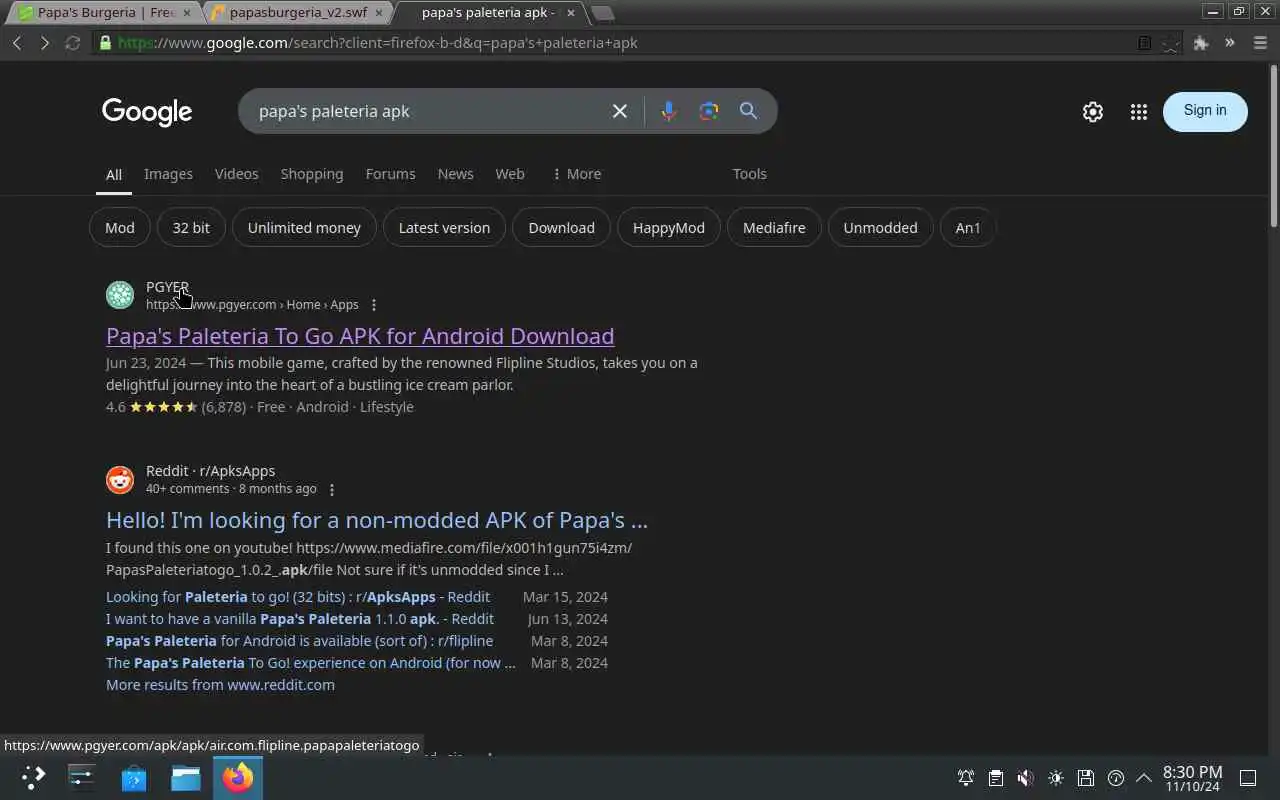Open Google quick settings gear

tap(1093, 112)
